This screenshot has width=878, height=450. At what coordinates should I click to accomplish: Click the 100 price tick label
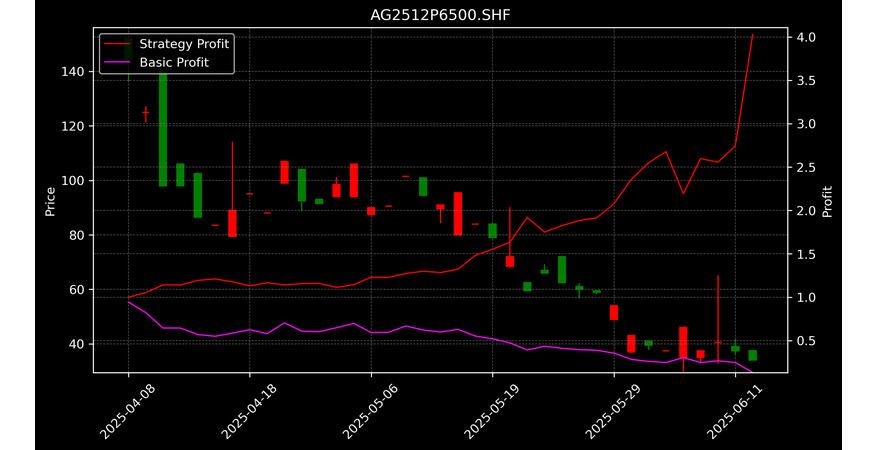pyautogui.click(x=73, y=180)
